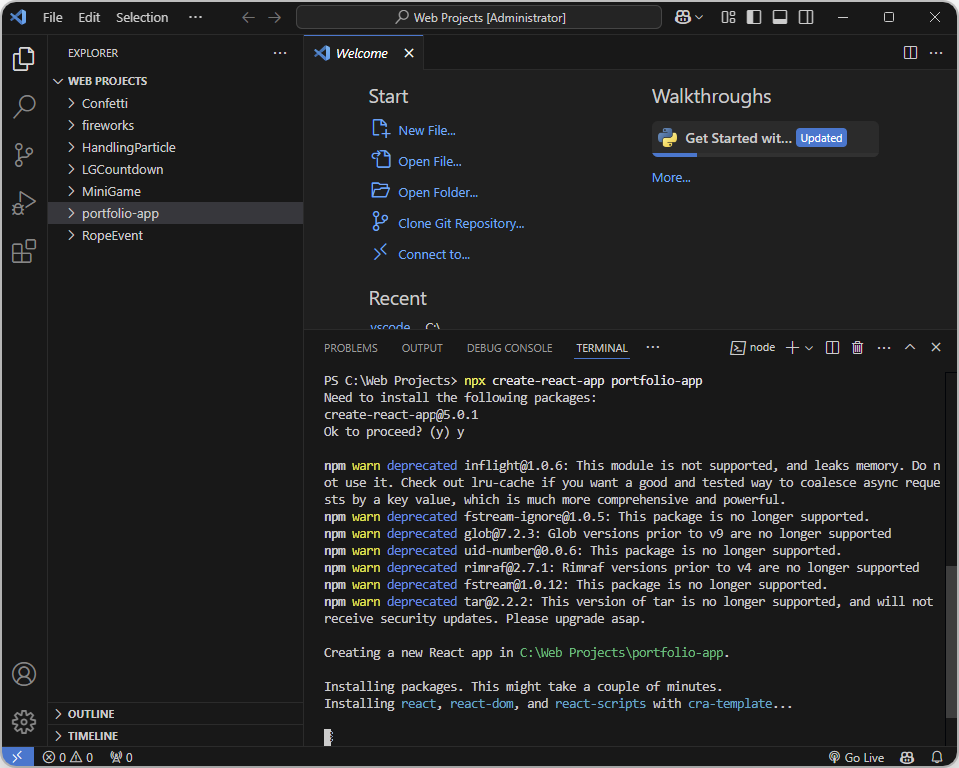Open the File menu
The image size is (959, 768).
tap(53, 17)
